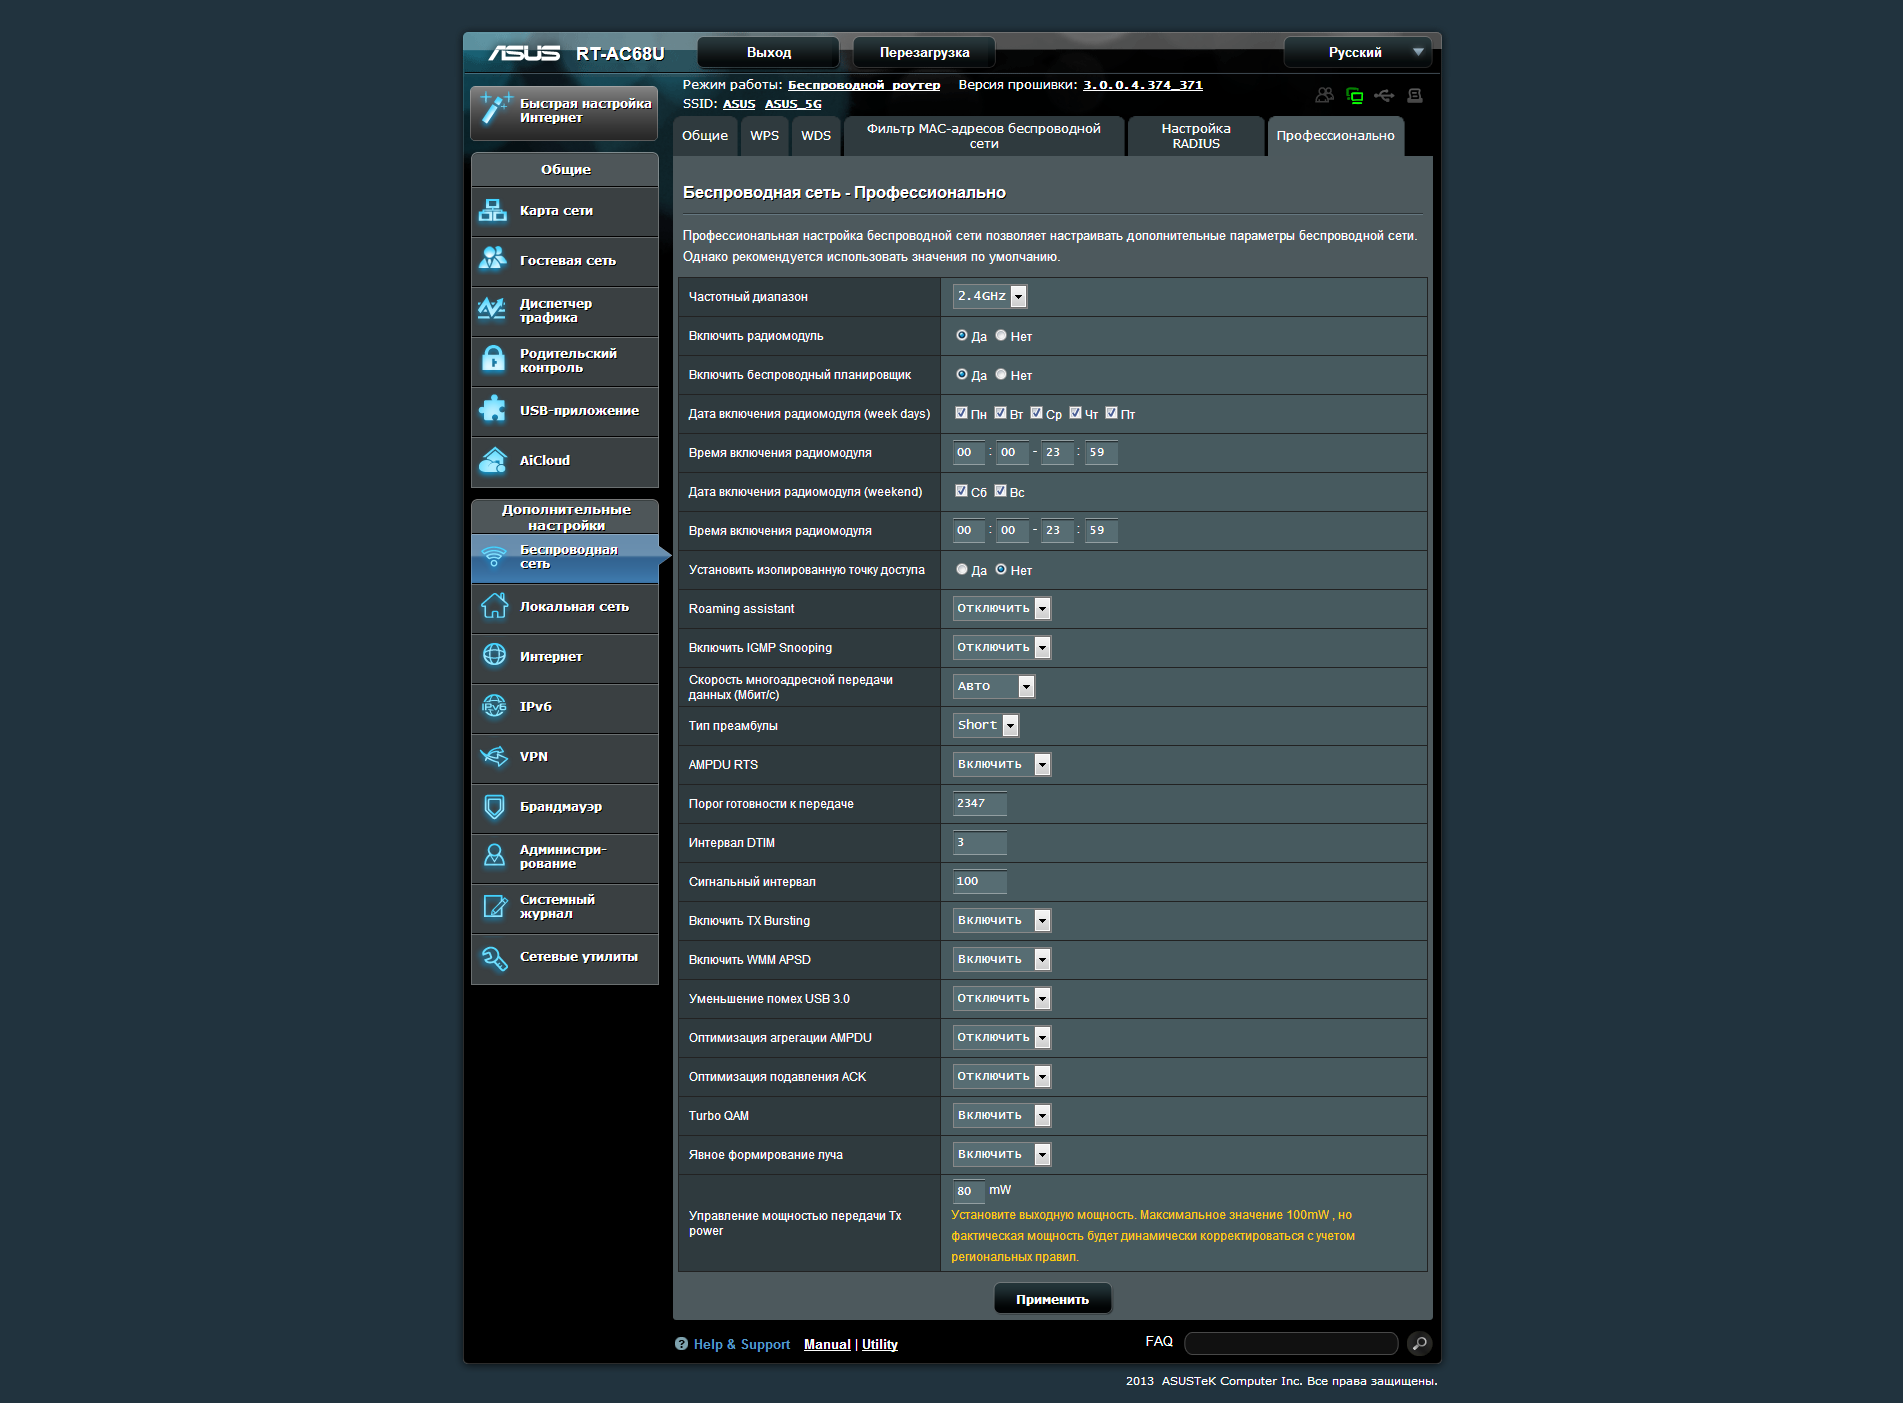Screen dimensions: 1903x1403
Task: Toggle the Сб weekend checkbox
Action: pyautogui.click(x=961, y=491)
